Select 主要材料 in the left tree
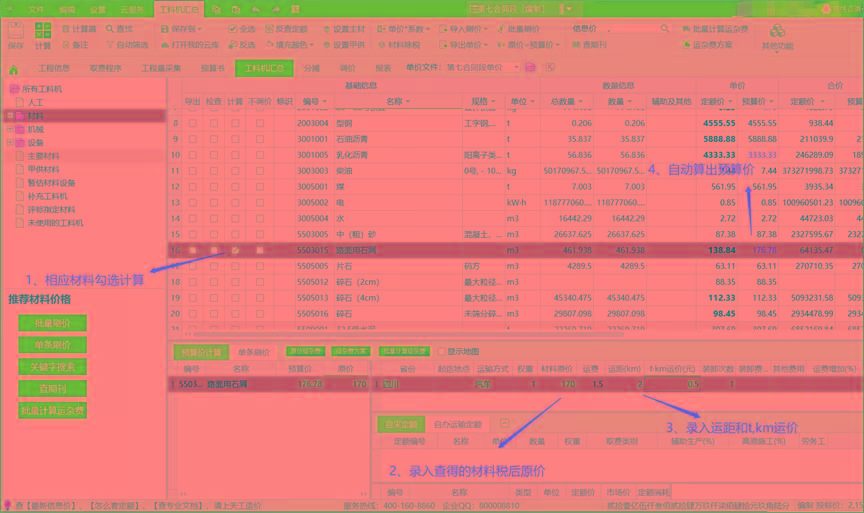864x513 pixels. 43,156
